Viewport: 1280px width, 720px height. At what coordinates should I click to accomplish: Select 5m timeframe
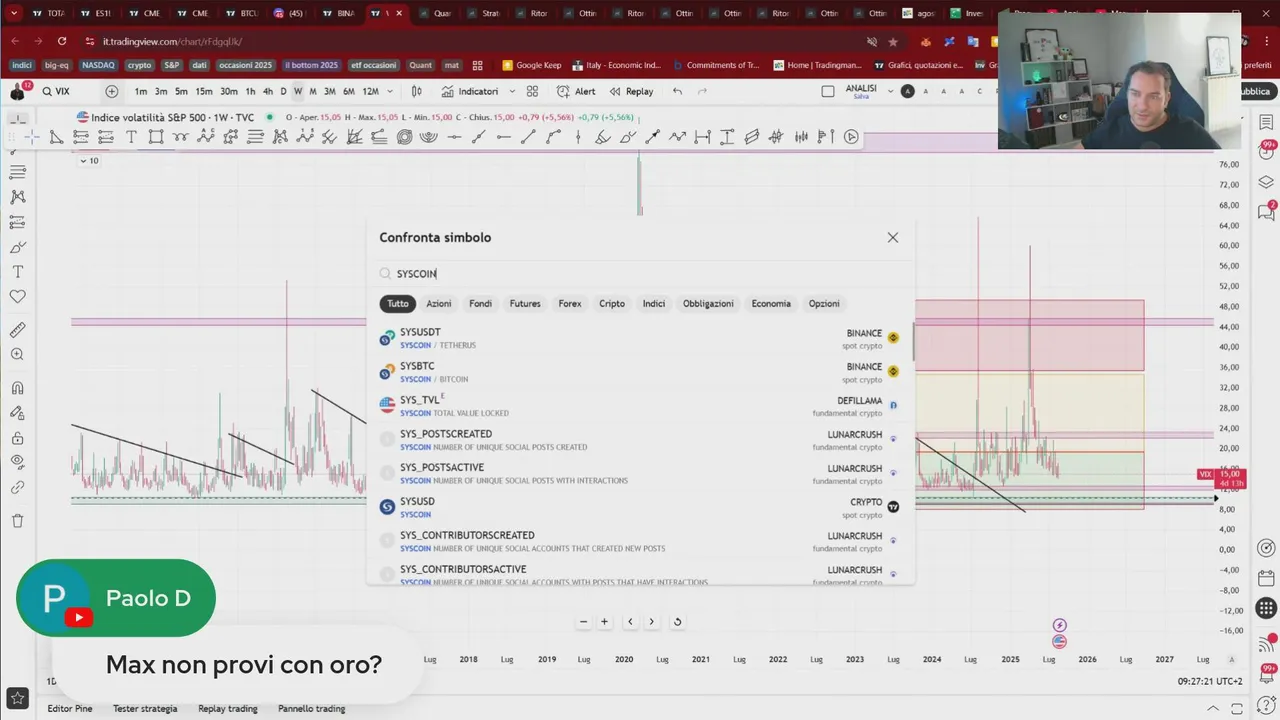pos(181,91)
